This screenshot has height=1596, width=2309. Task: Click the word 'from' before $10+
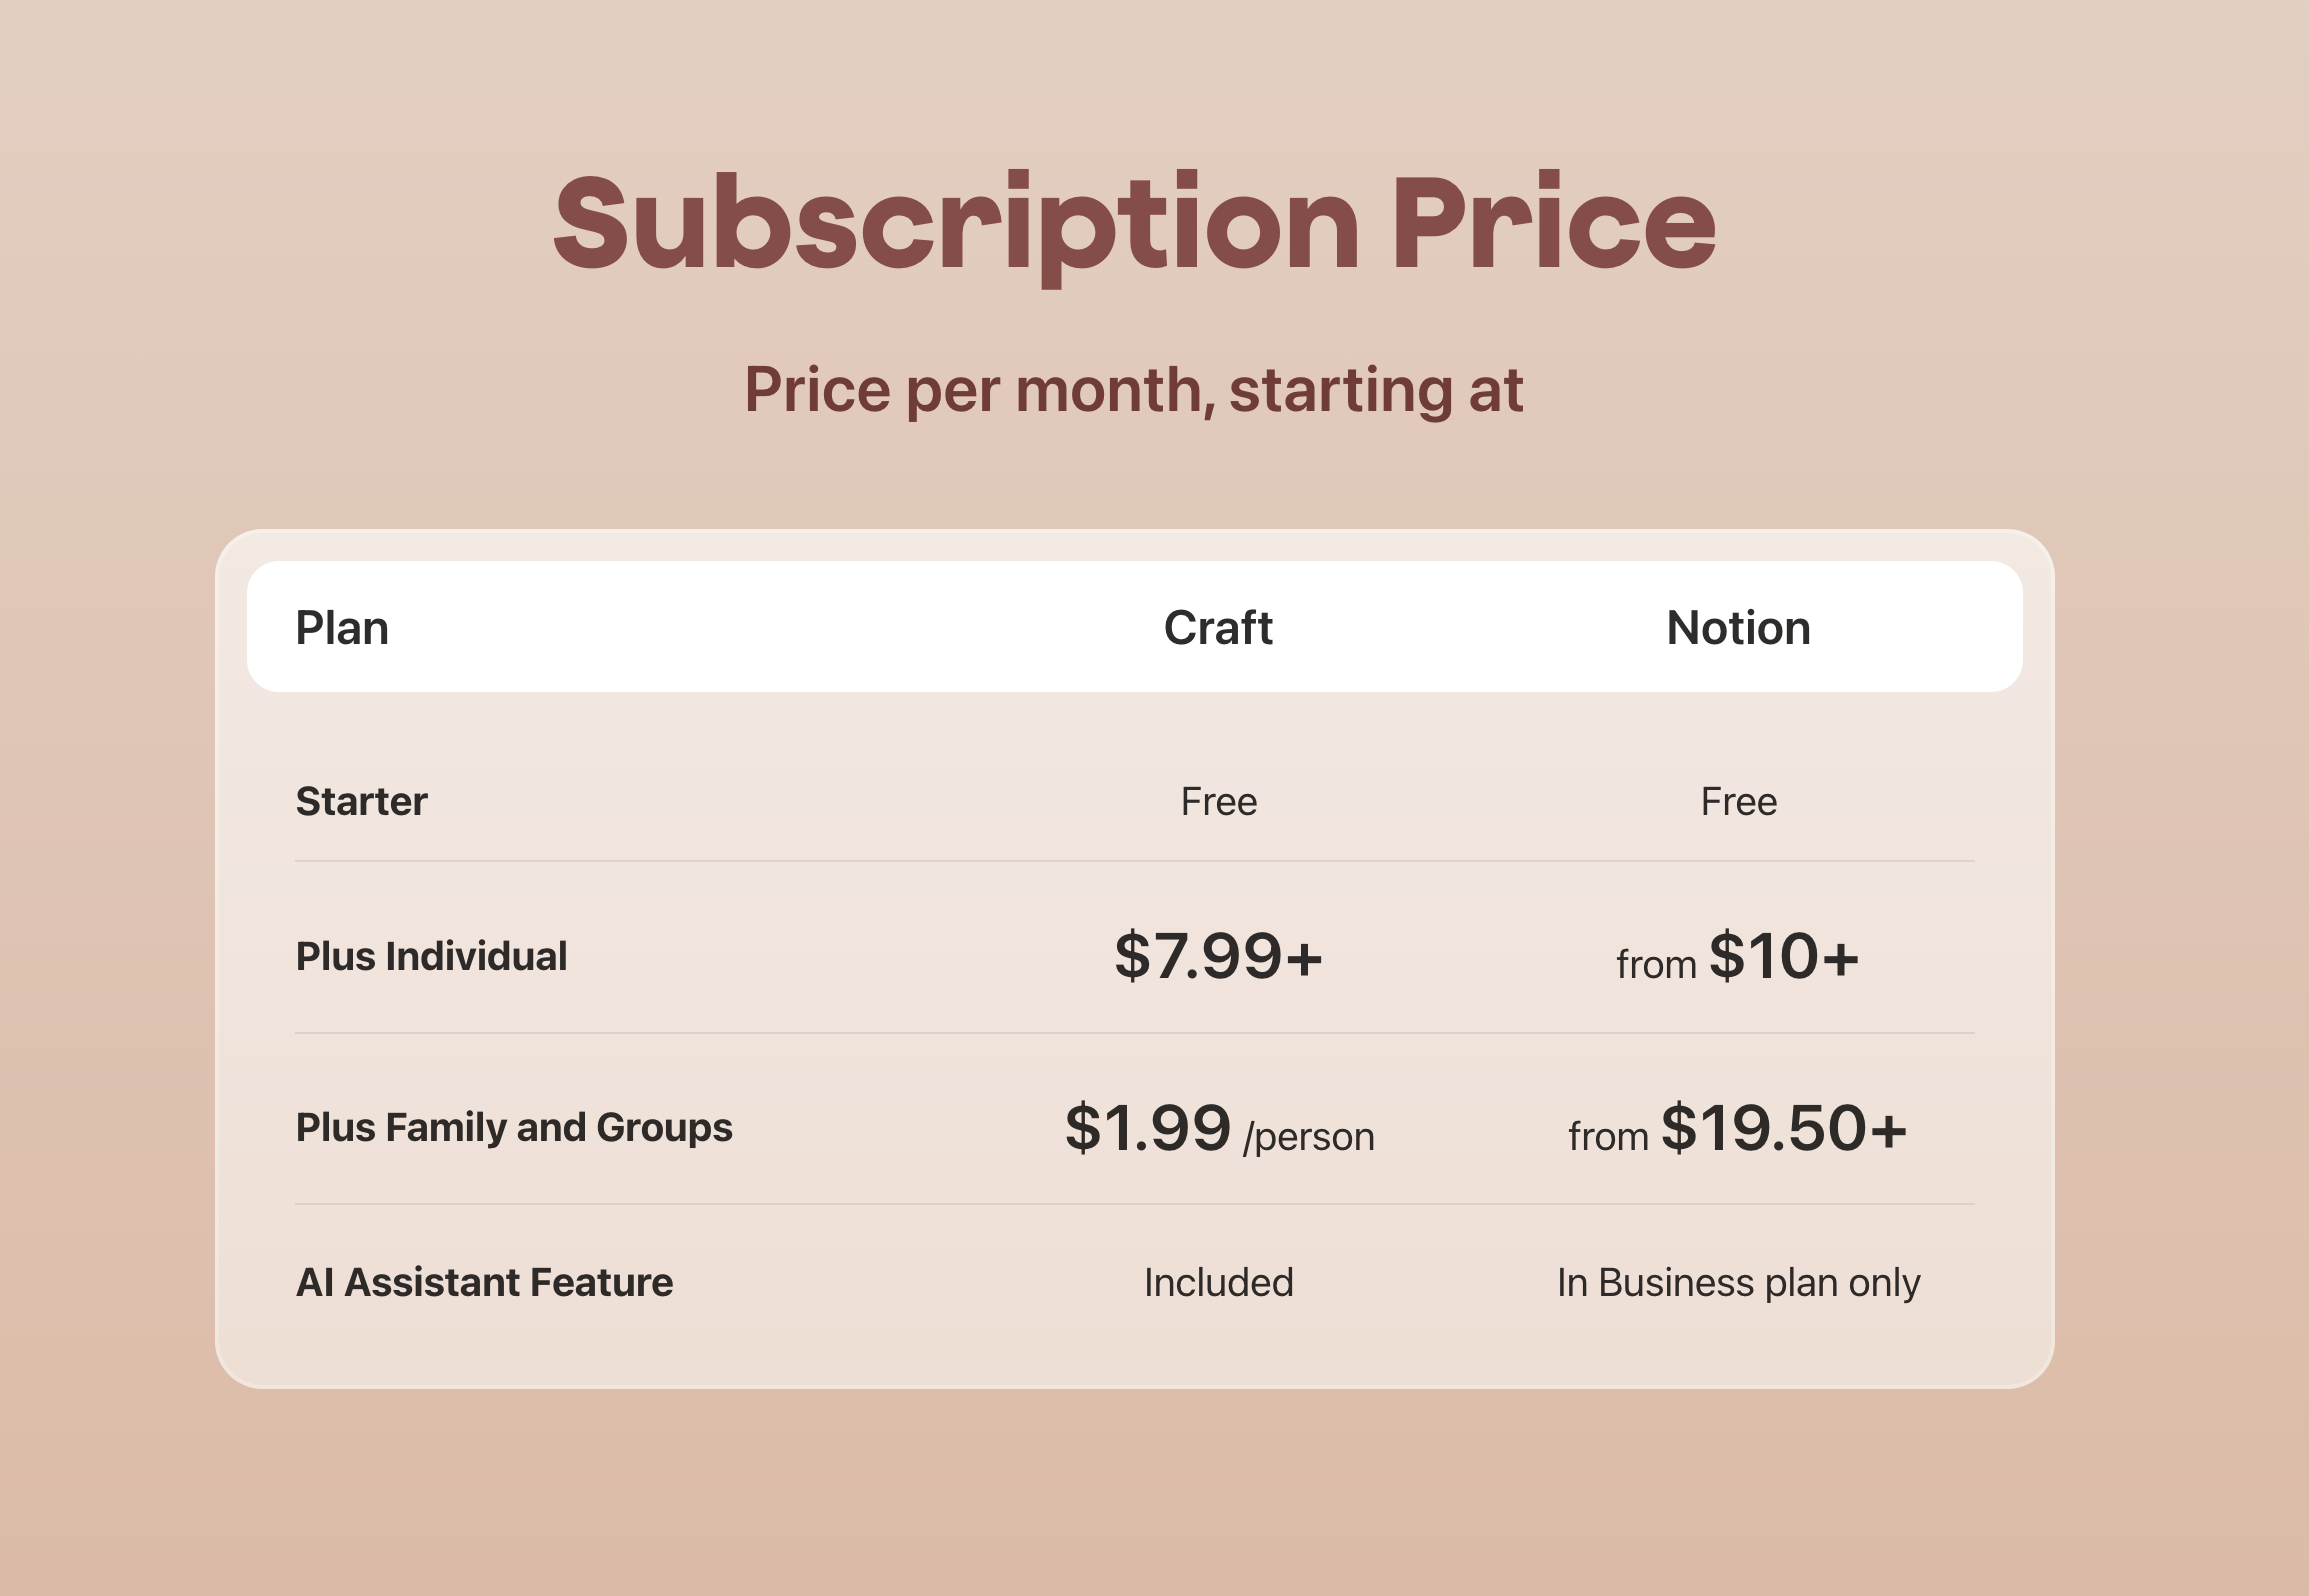[1656, 965]
